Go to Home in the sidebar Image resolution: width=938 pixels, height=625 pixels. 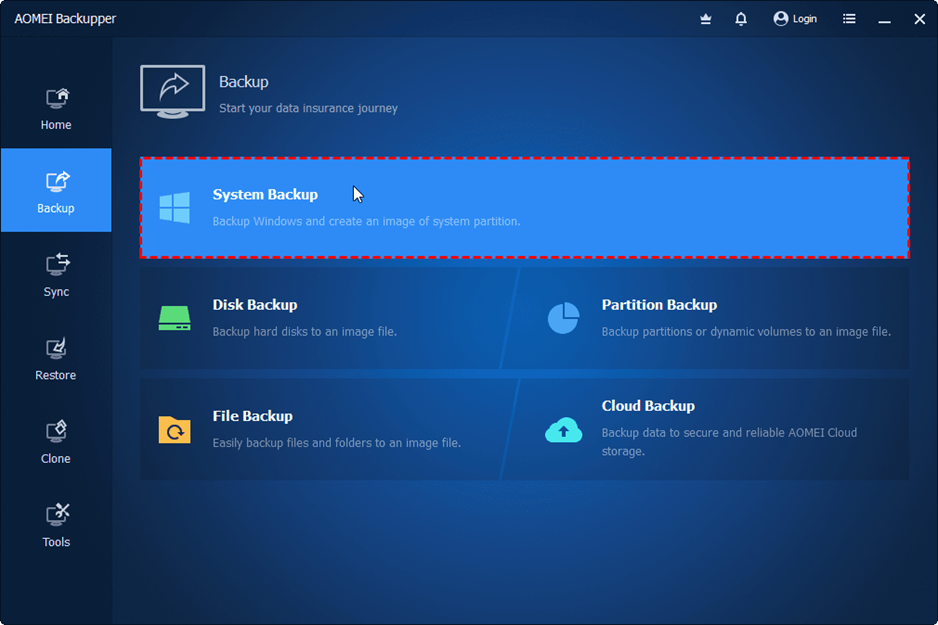pos(56,109)
